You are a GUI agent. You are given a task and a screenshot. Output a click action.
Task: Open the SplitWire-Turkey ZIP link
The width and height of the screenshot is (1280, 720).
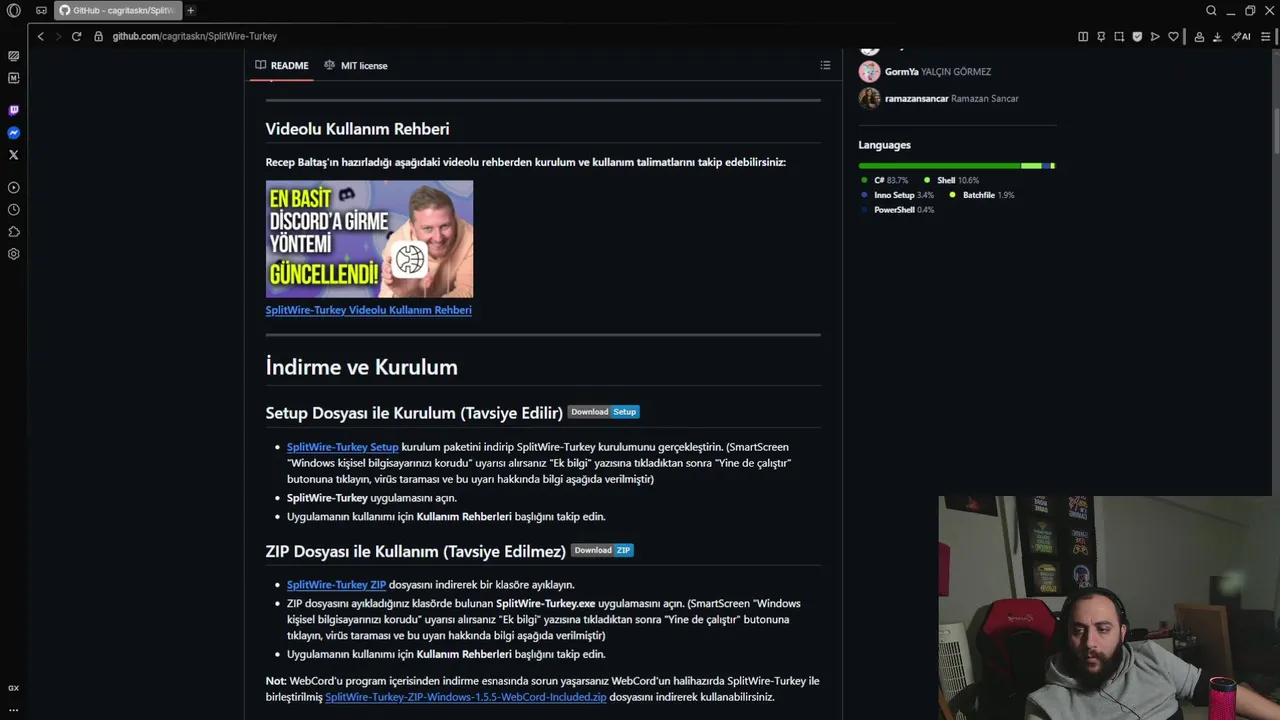(336, 585)
